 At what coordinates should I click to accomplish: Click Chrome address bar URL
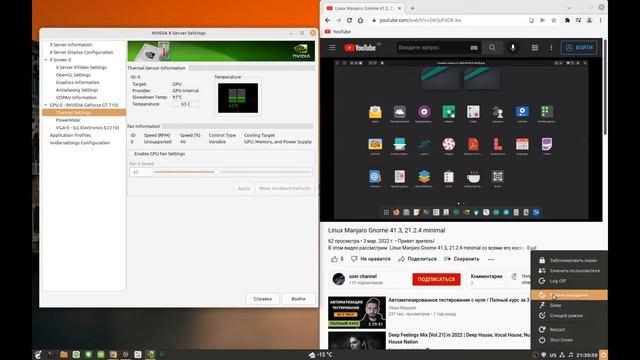pyautogui.click(x=420, y=20)
